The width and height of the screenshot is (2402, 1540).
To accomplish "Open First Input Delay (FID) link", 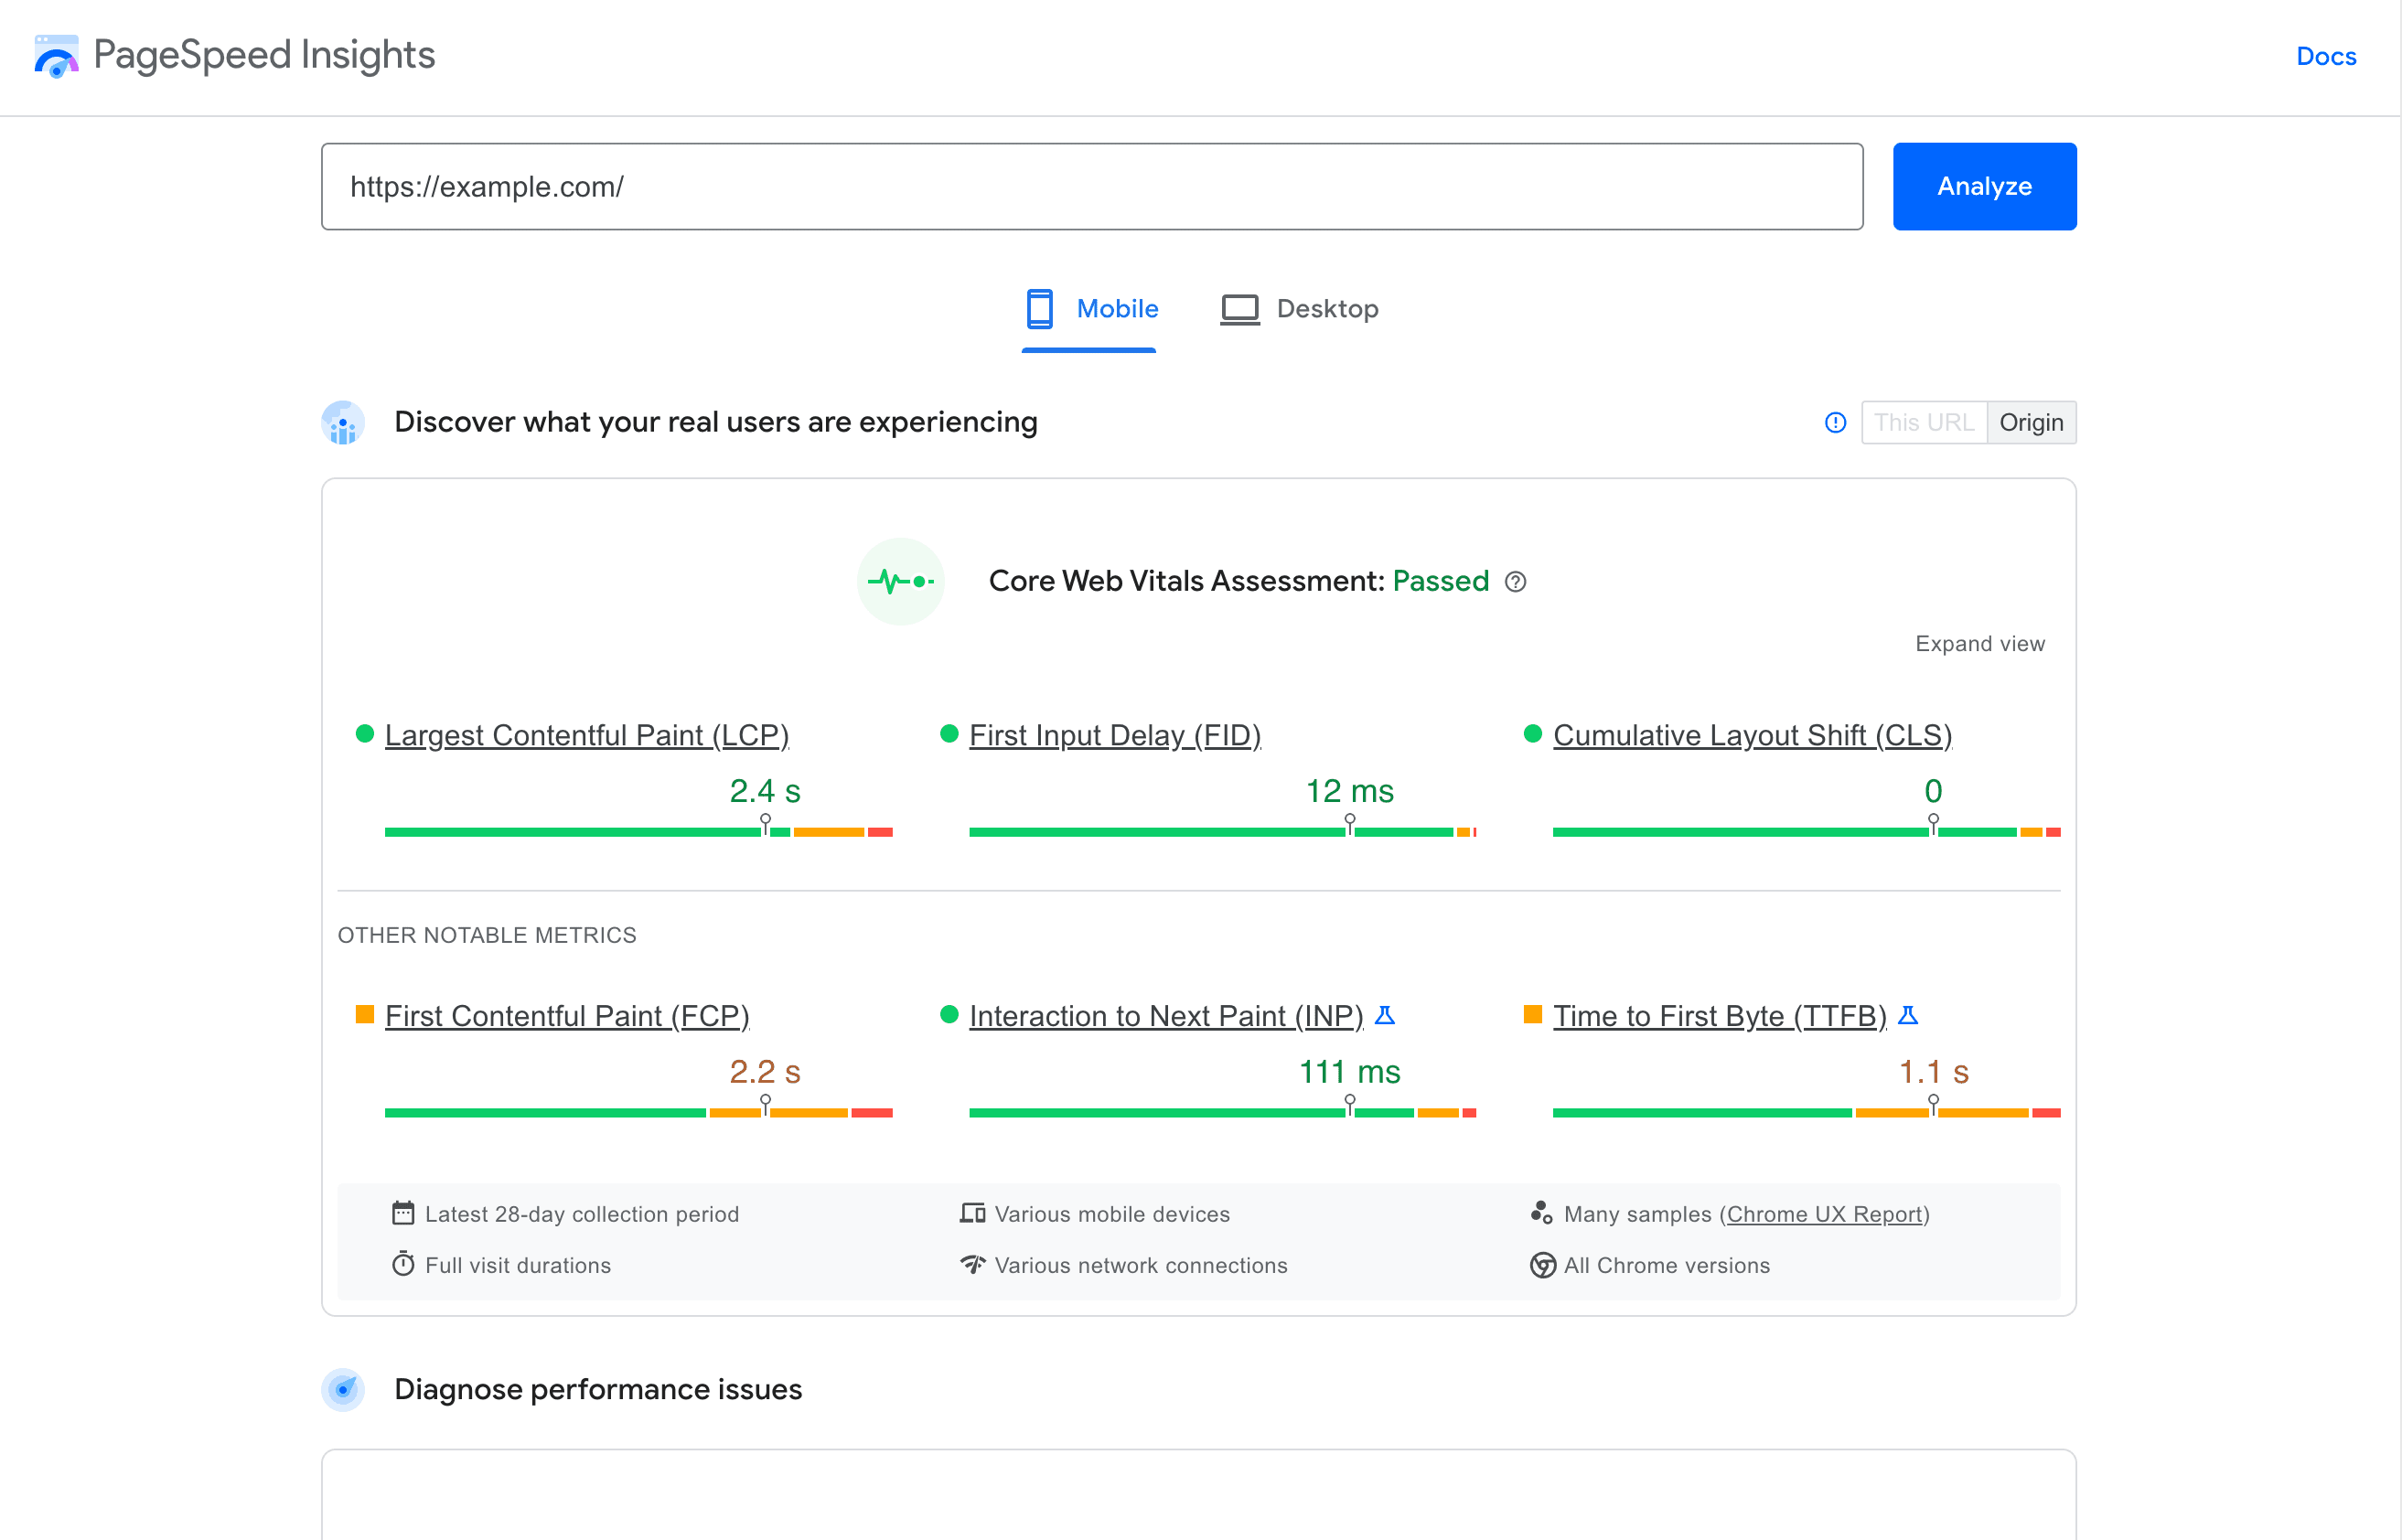I will [x=1115, y=735].
